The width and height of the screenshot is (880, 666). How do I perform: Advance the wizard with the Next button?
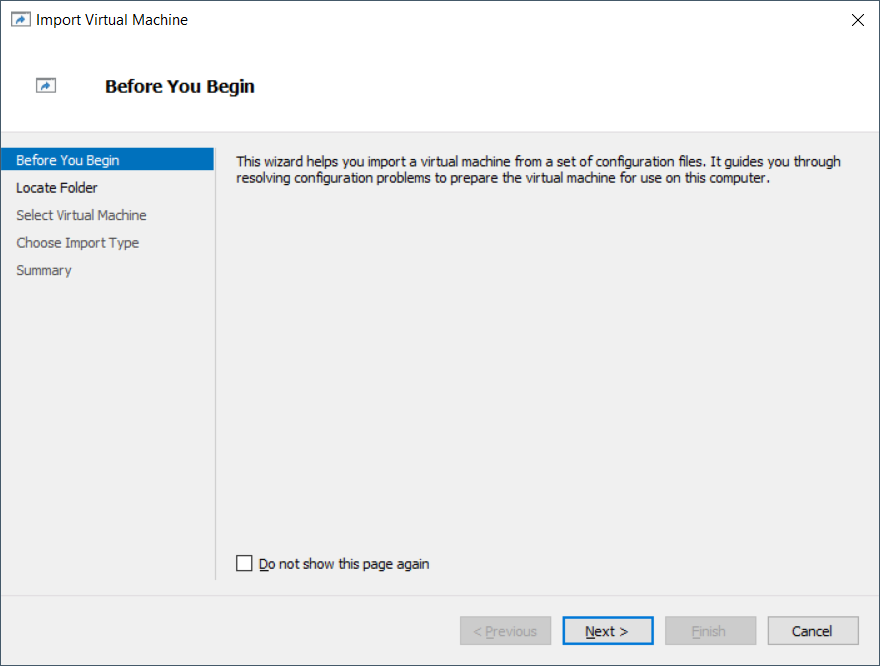(607, 630)
